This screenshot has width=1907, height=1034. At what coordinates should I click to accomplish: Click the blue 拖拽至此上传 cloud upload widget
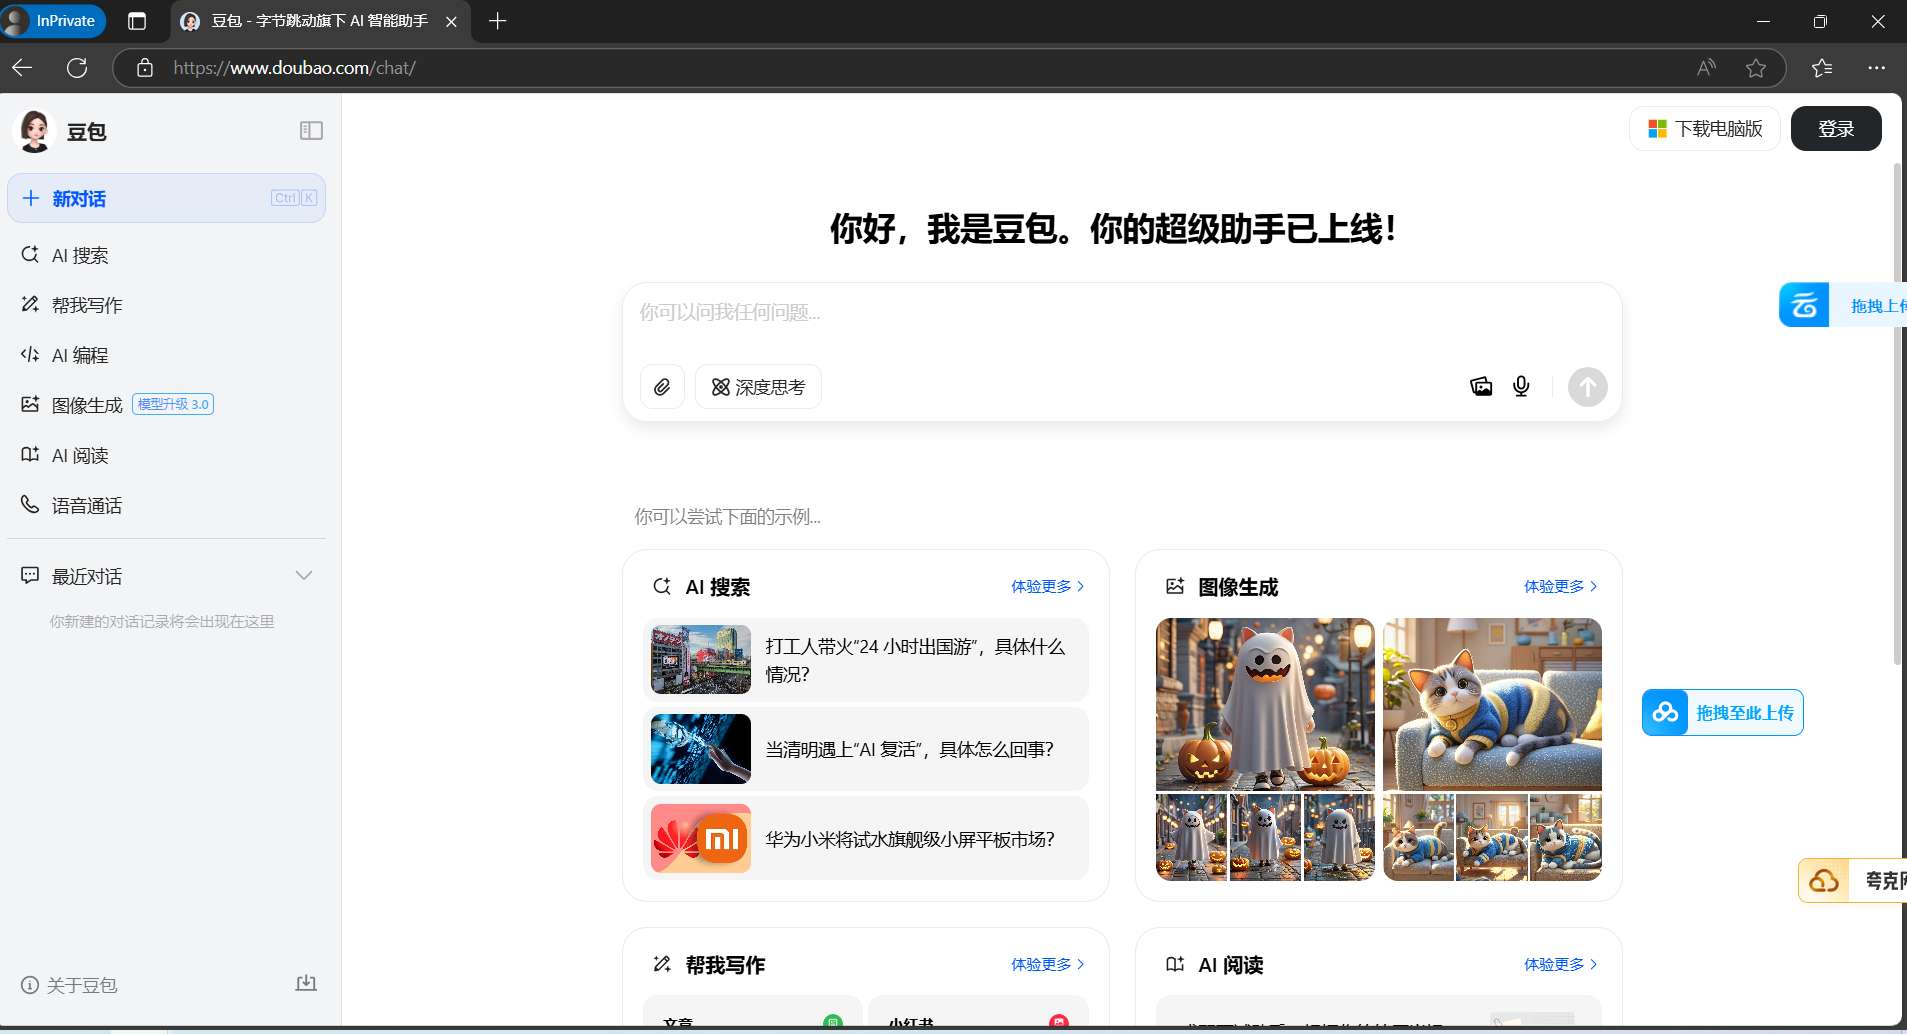click(x=1722, y=713)
